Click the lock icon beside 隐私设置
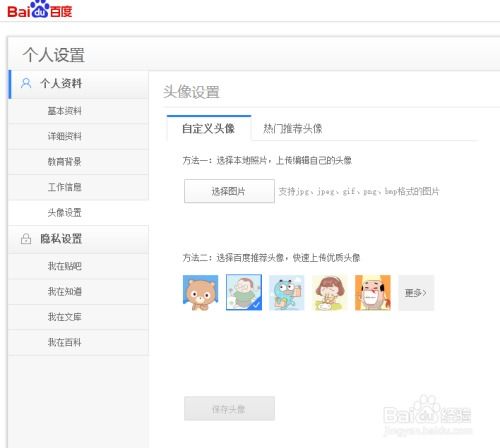Viewport: 500px width, 448px height. [x=26, y=239]
